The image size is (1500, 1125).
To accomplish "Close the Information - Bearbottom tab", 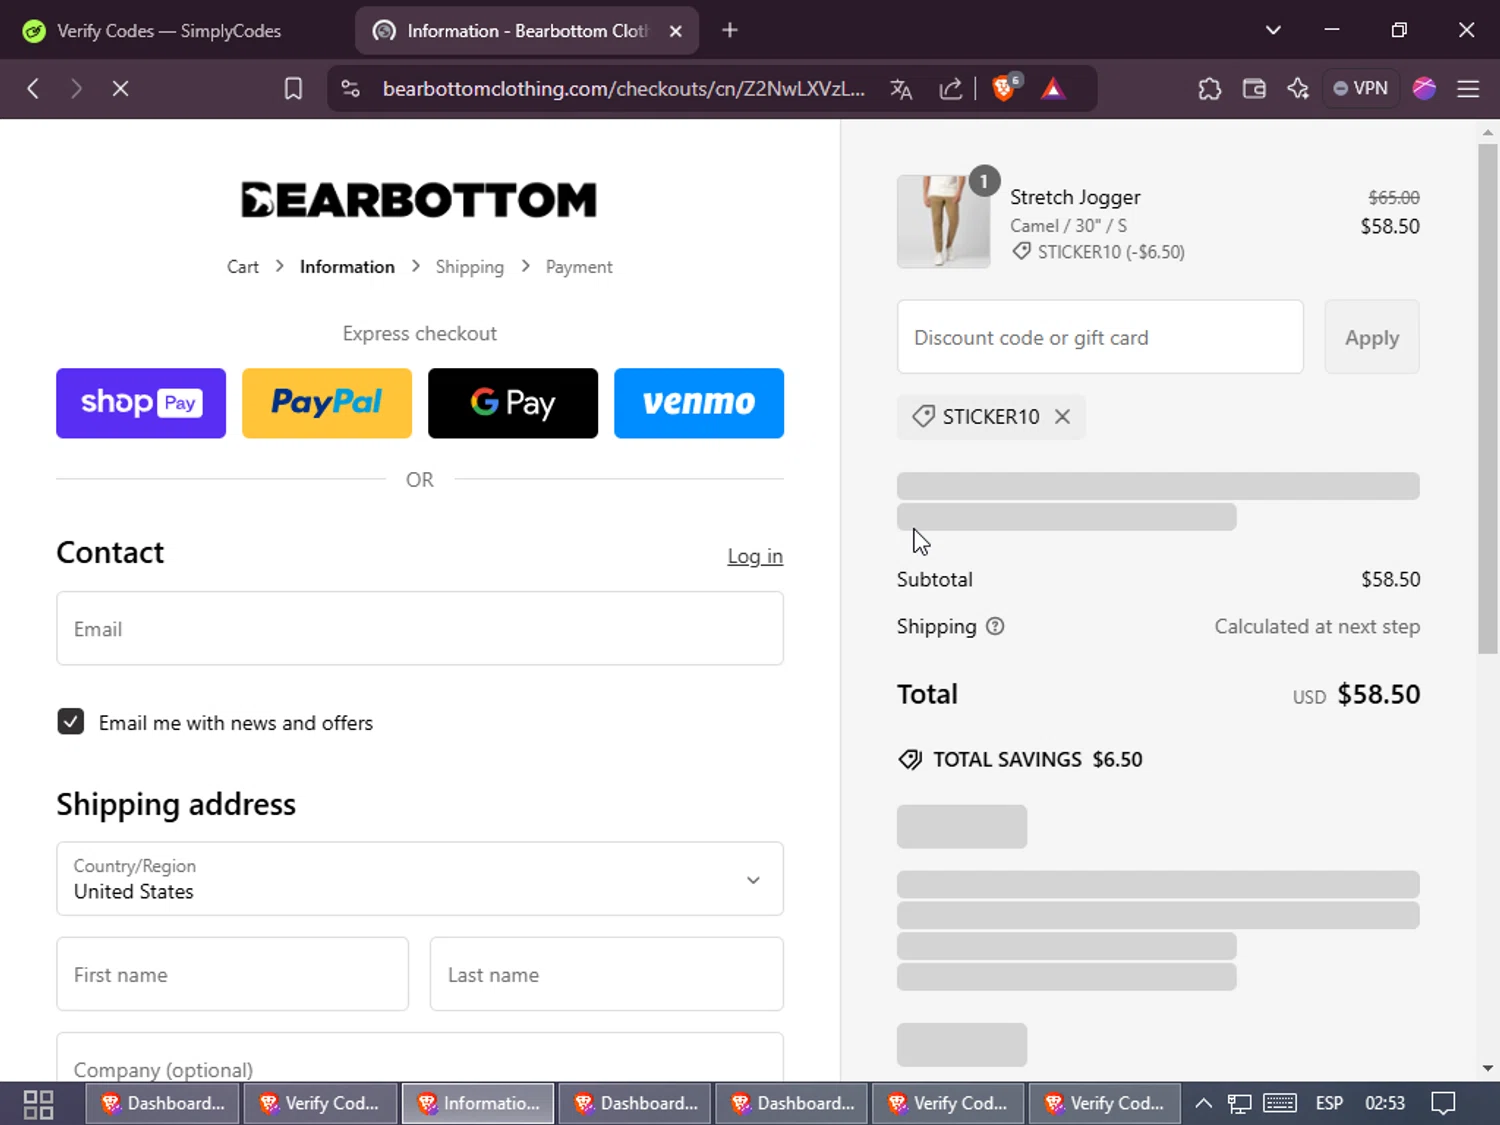I will tap(676, 31).
